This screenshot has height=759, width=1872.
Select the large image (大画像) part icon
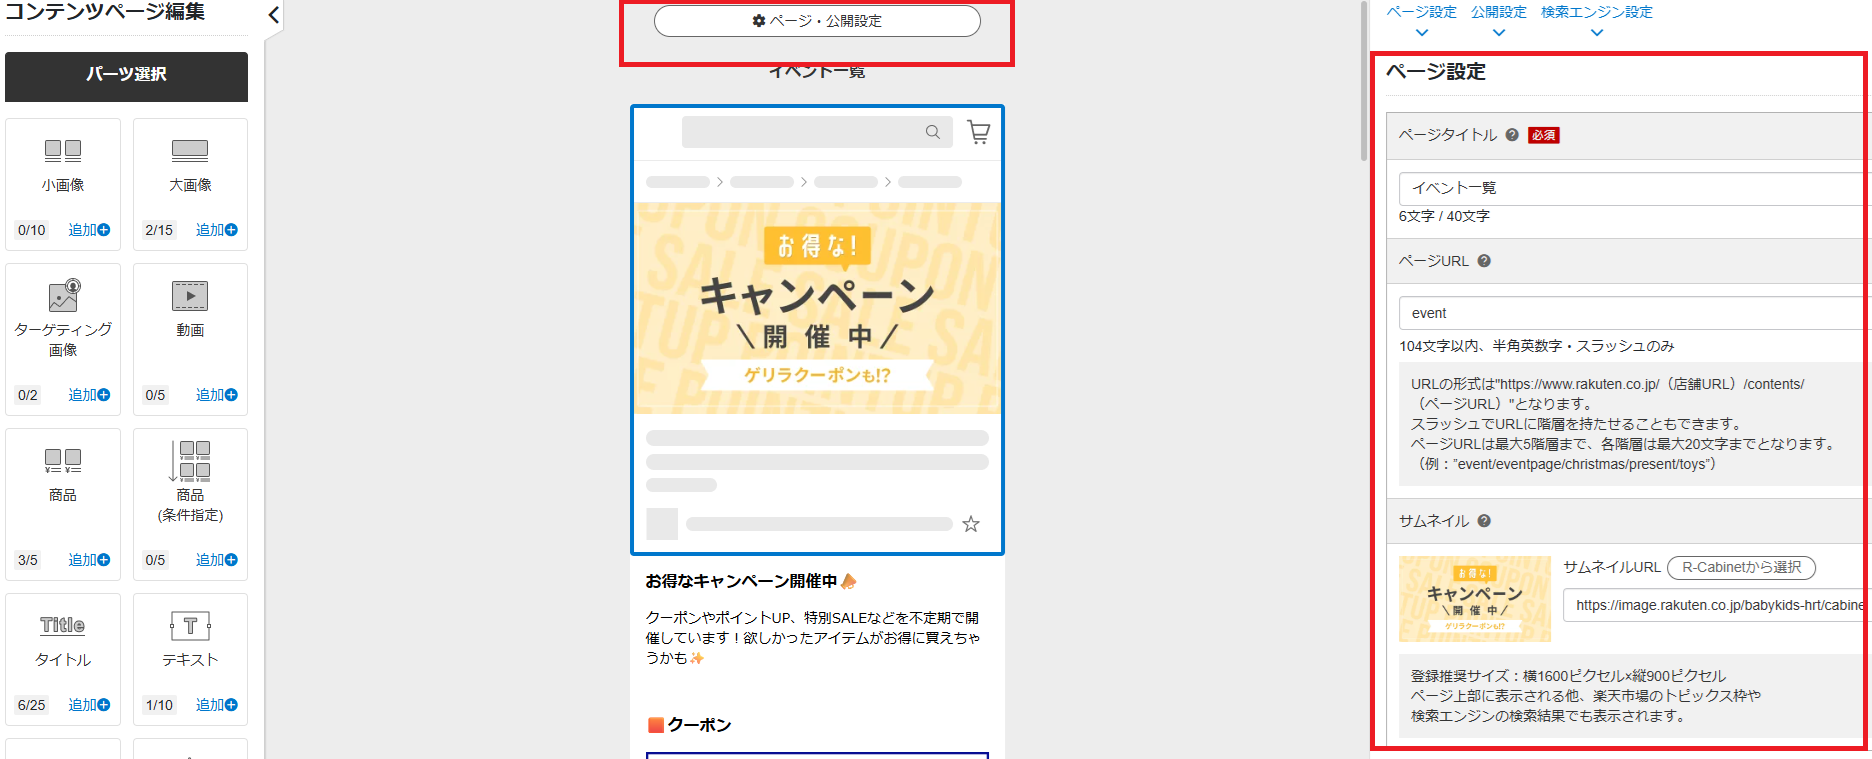click(190, 151)
